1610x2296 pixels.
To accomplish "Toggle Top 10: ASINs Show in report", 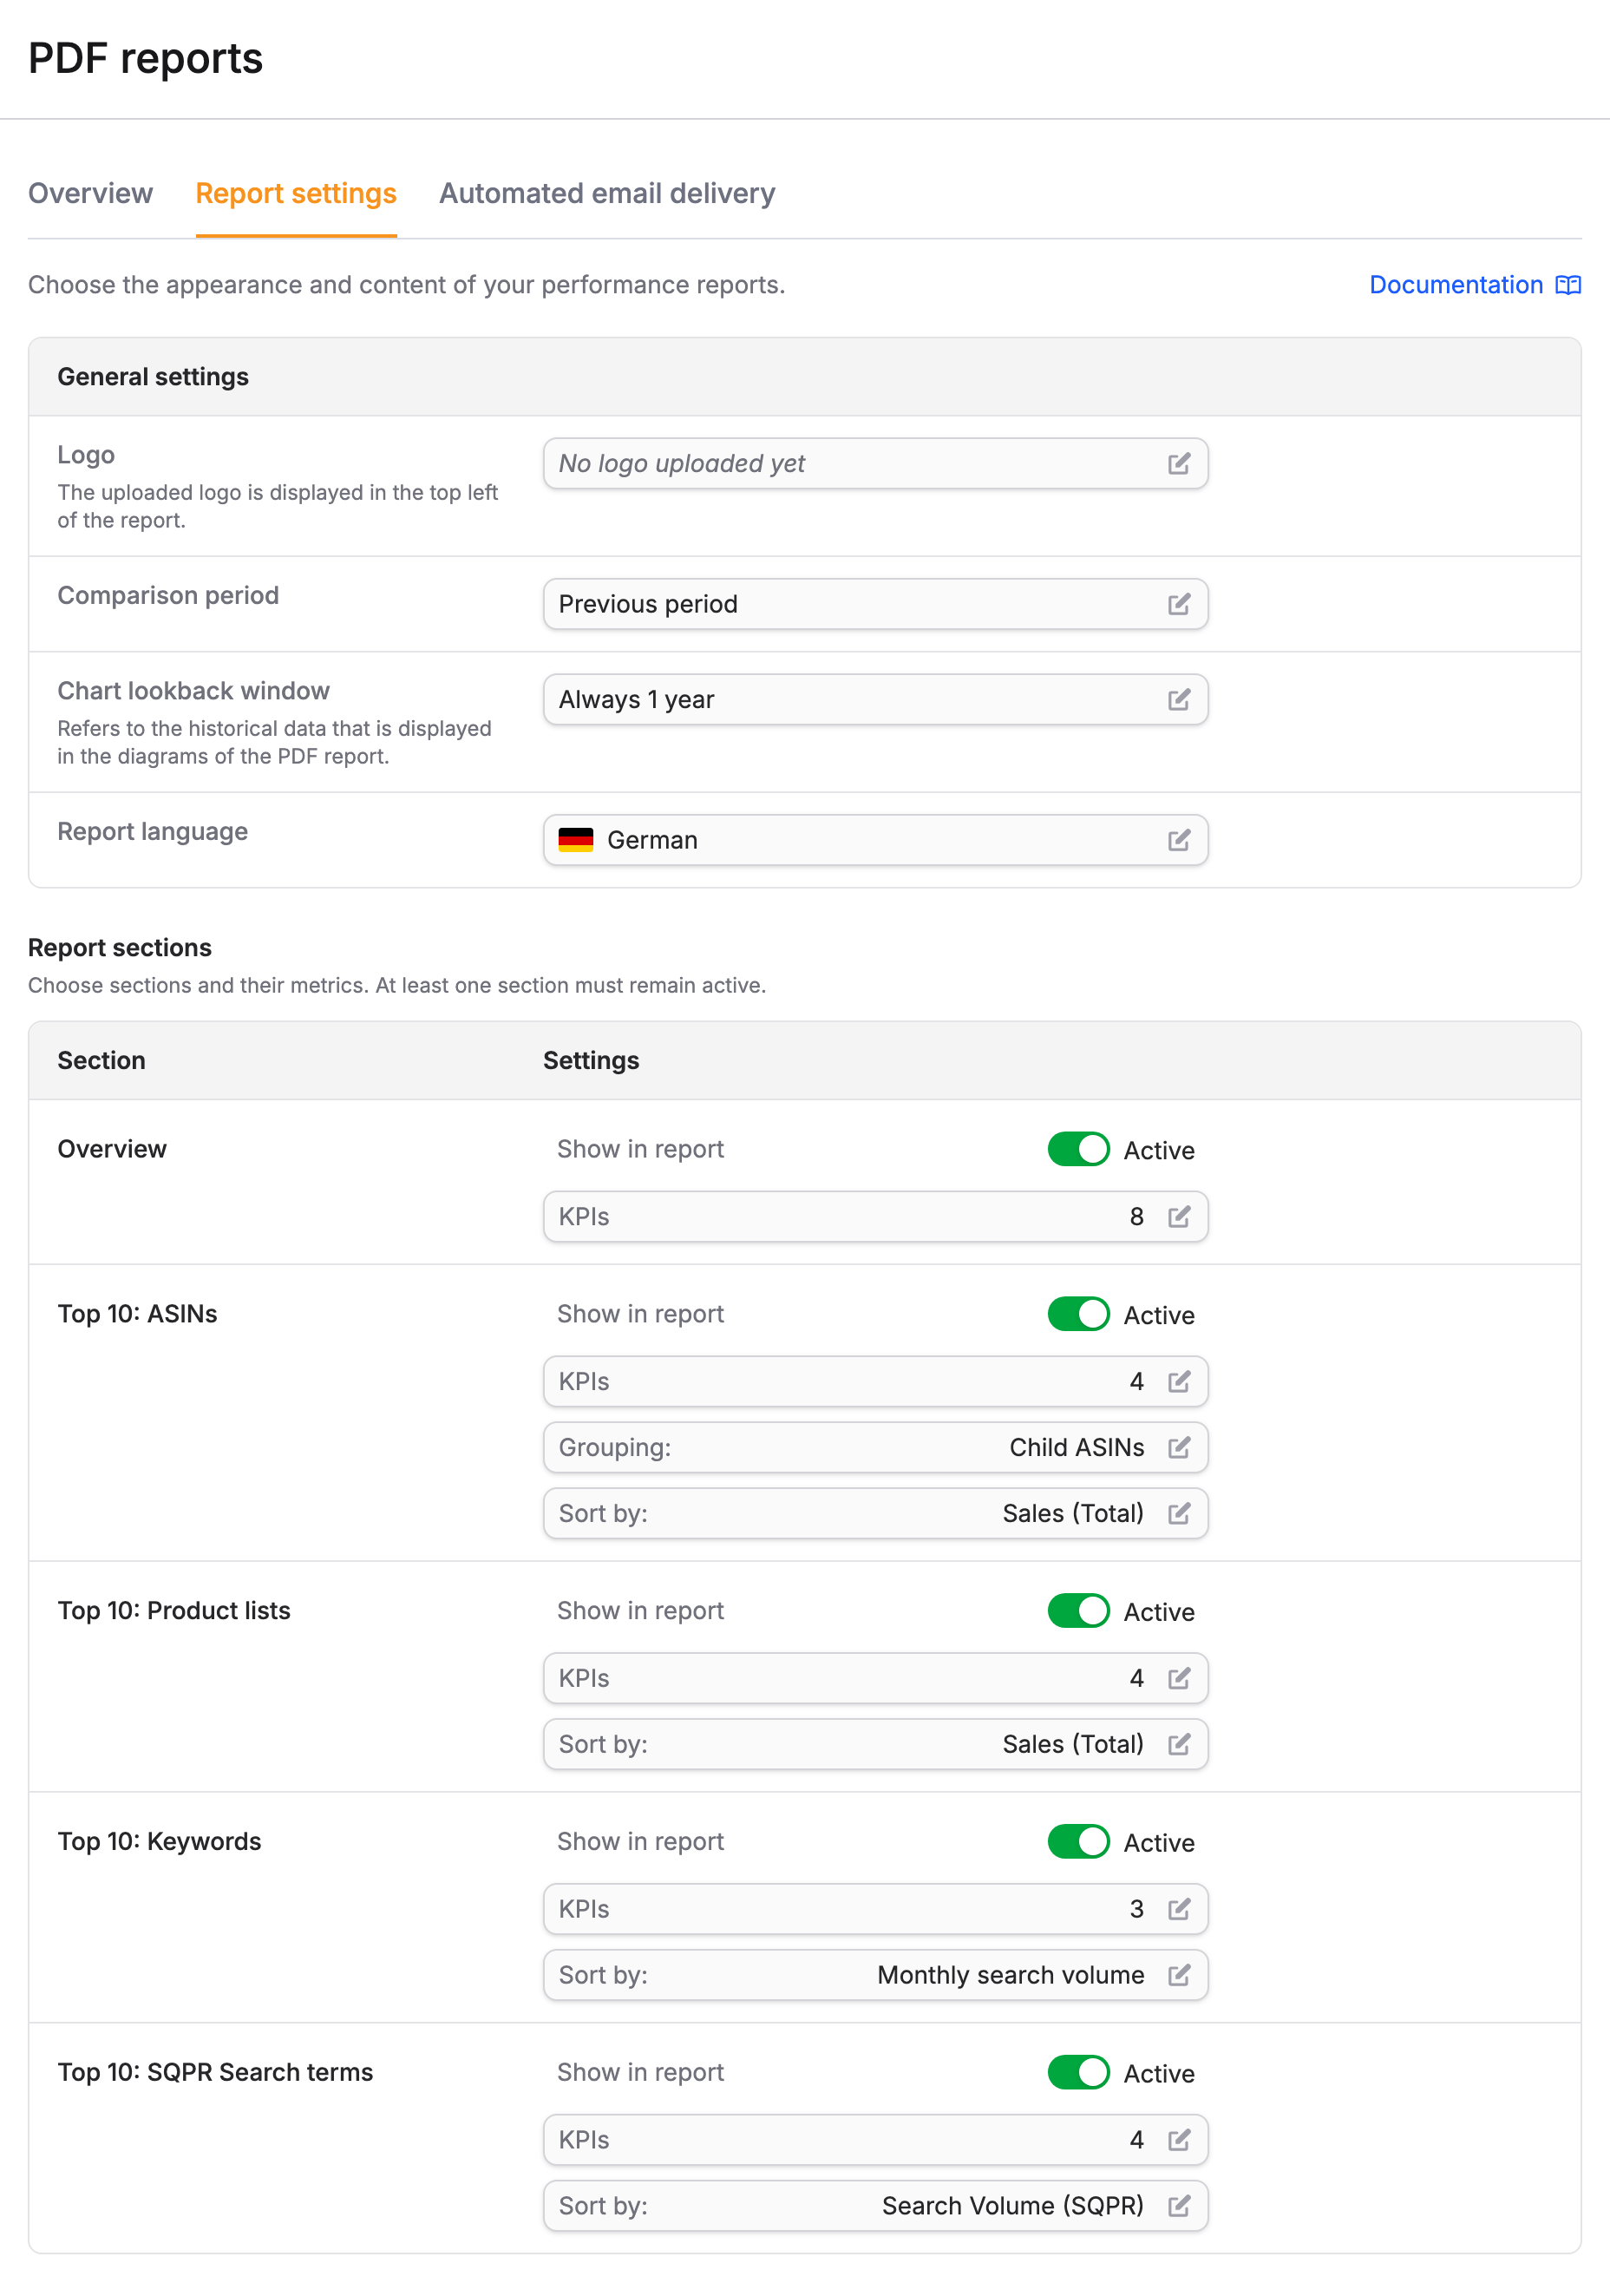I will (1078, 1315).
